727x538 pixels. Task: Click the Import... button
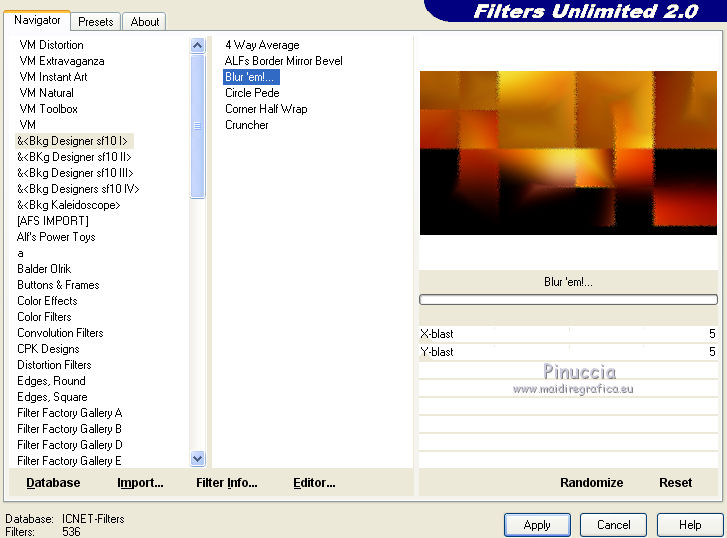pos(140,483)
